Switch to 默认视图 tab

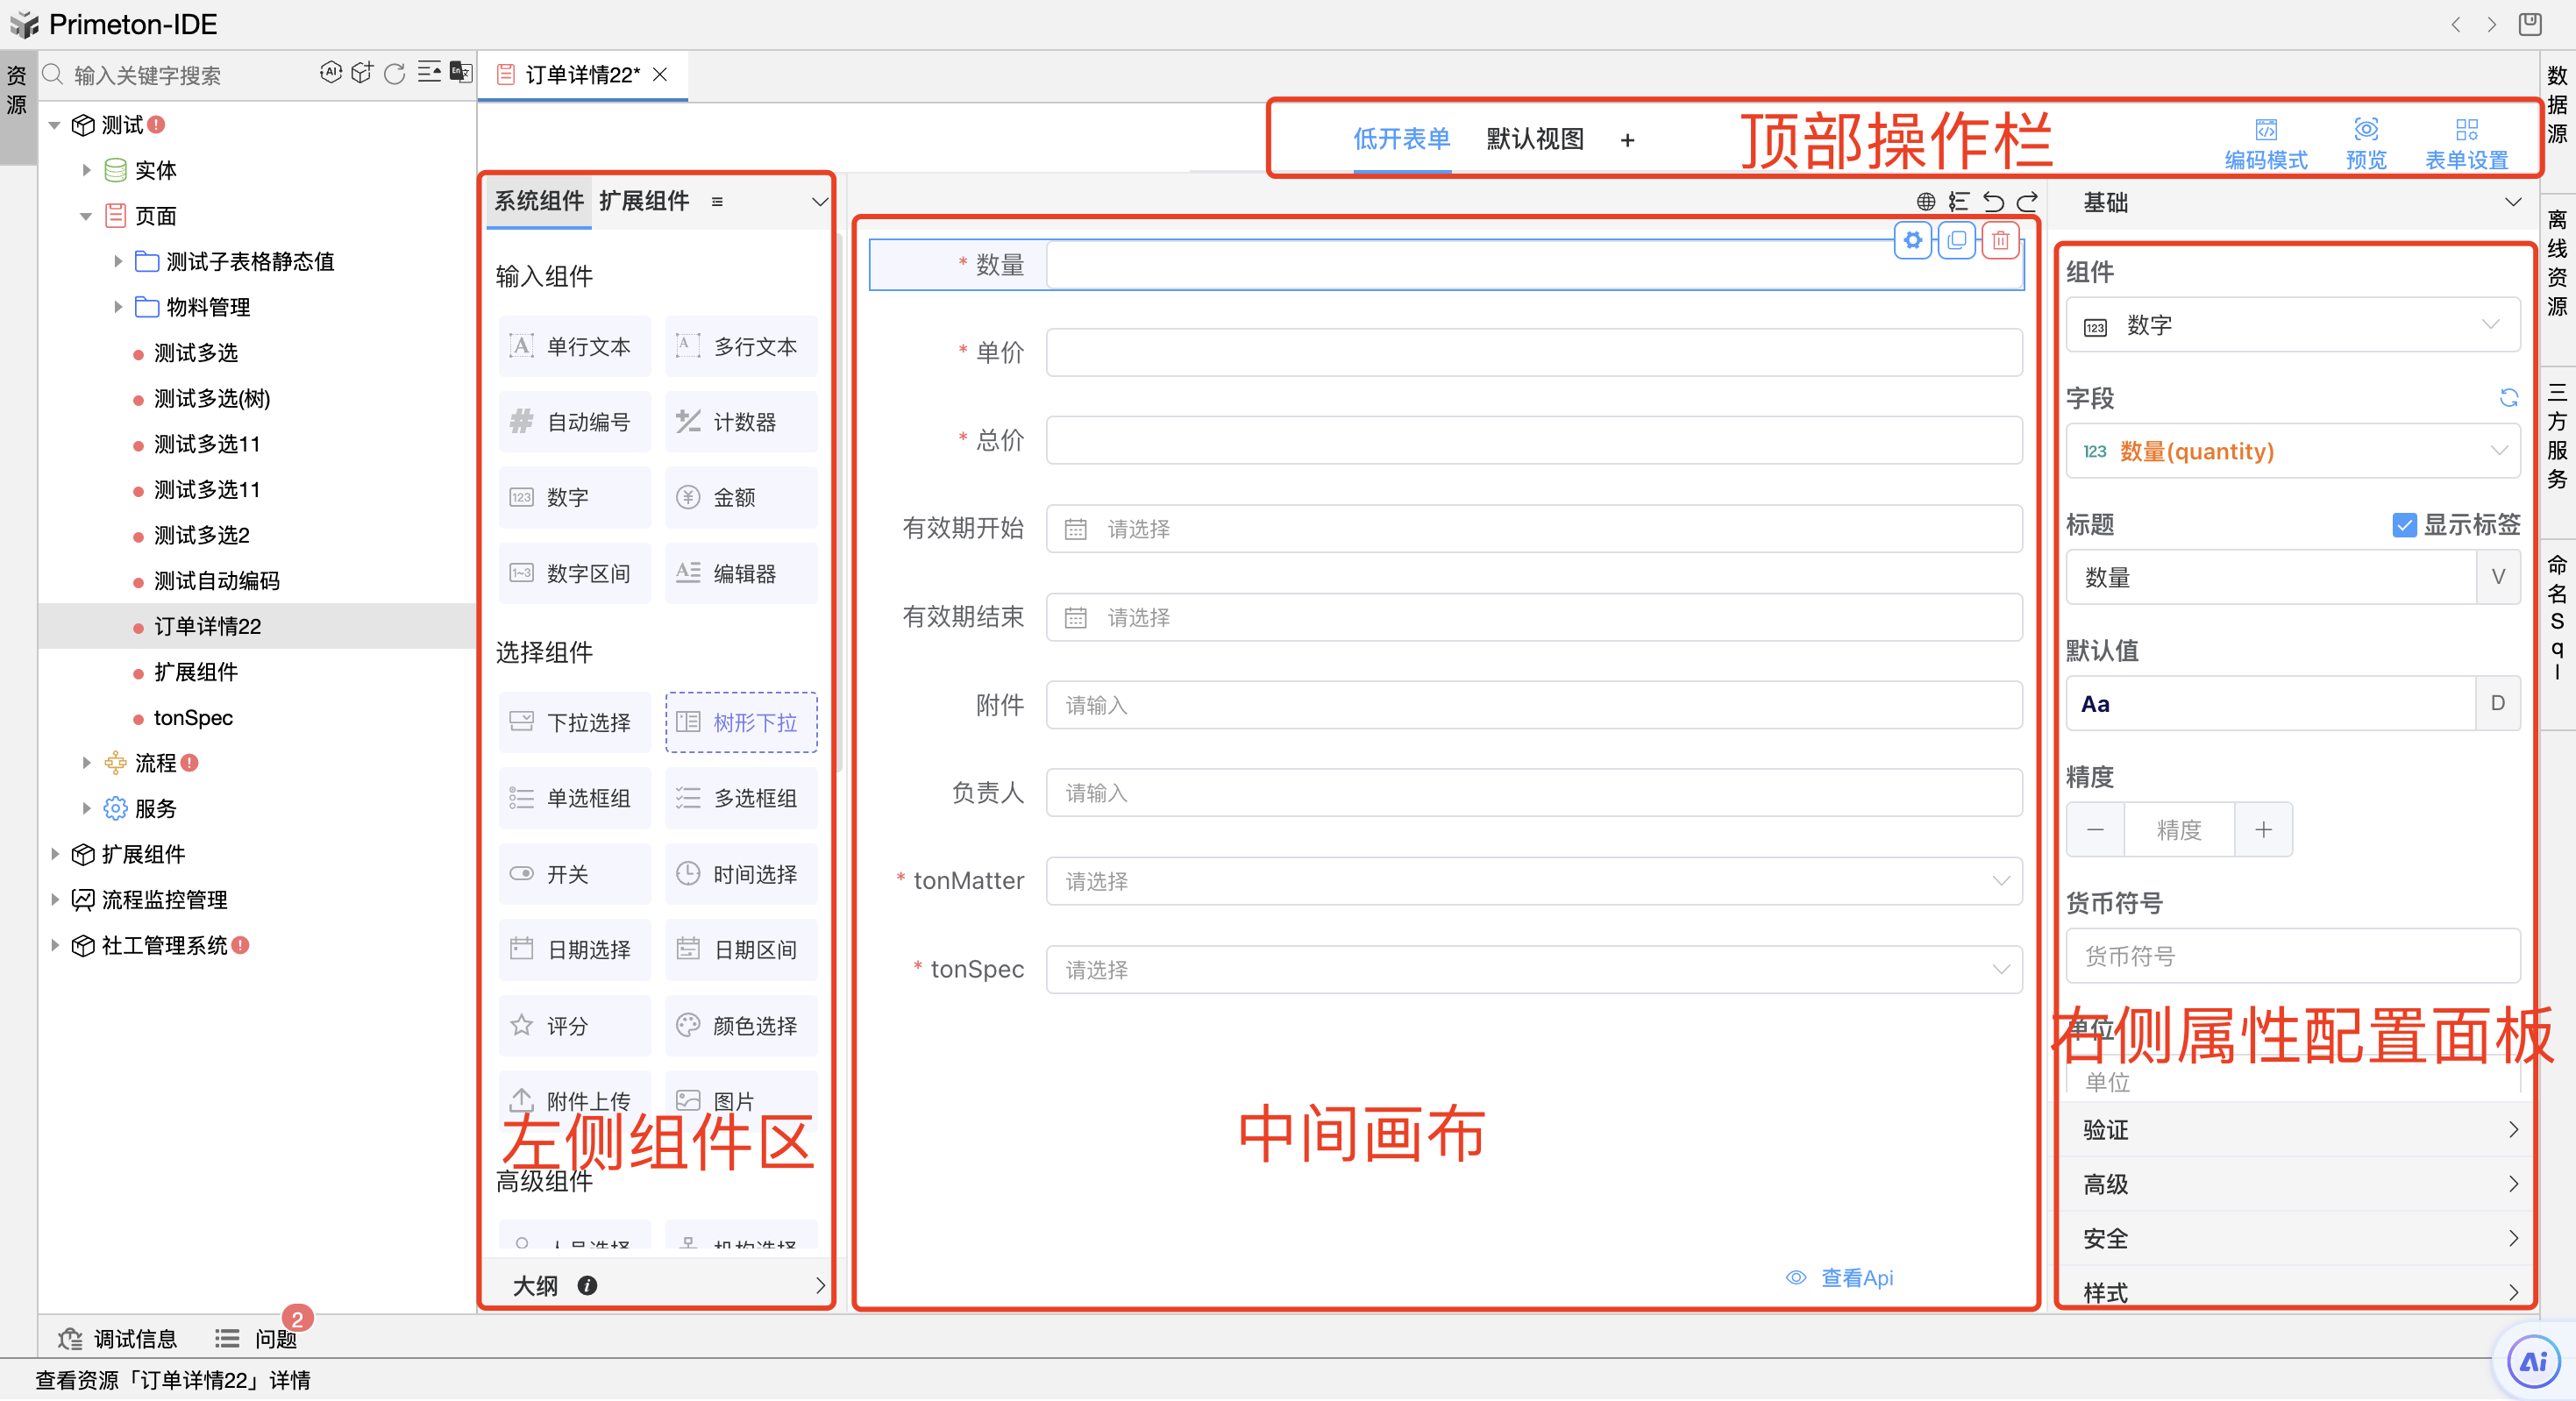1534,139
